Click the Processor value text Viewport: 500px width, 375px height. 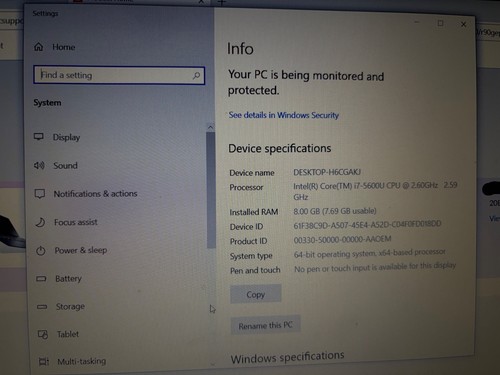point(375,191)
